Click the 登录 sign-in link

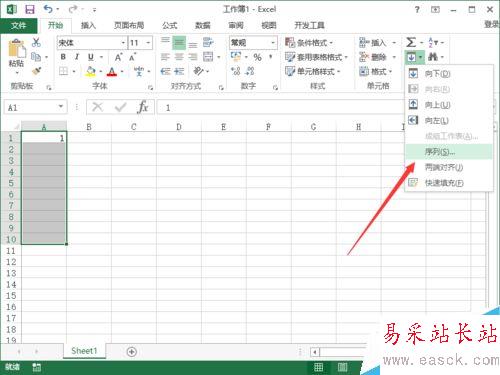coord(492,24)
